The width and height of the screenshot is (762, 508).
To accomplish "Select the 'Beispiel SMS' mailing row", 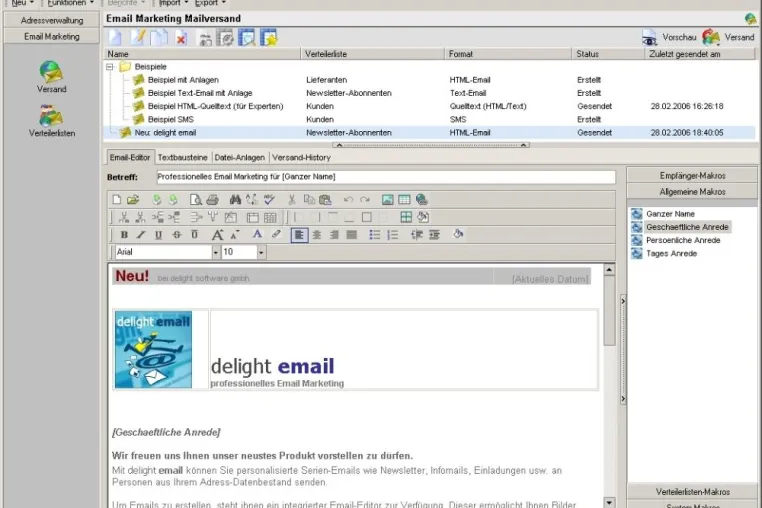I will click(429, 120).
